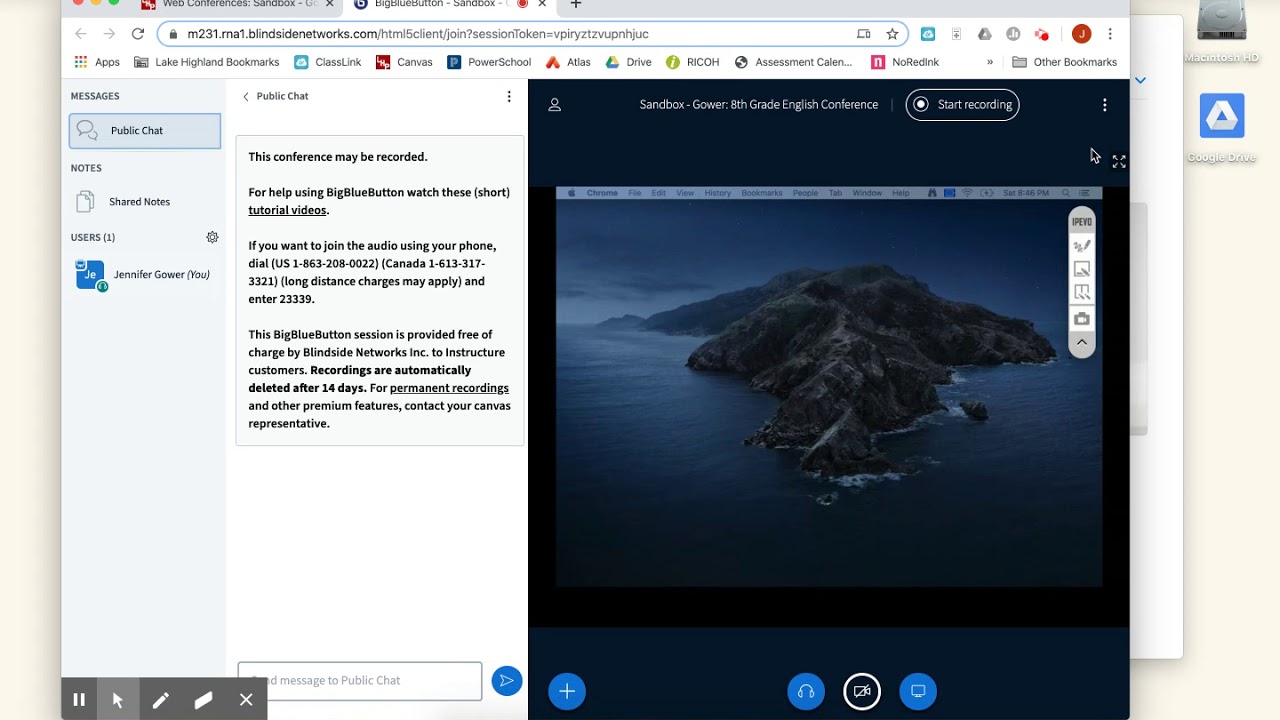Open the Public Chat options three-dot menu
Screen dimensions: 1280x720
pyautogui.click(x=509, y=97)
